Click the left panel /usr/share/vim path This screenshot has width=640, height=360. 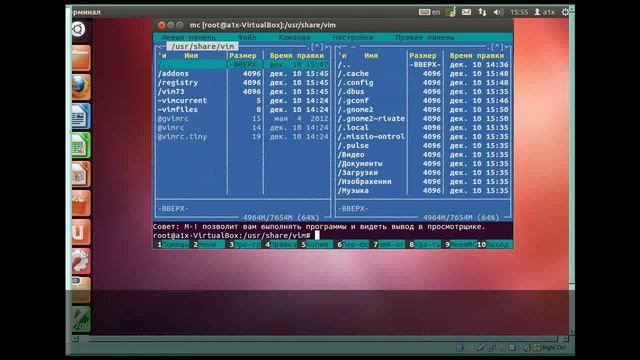click(x=202, y=47)
